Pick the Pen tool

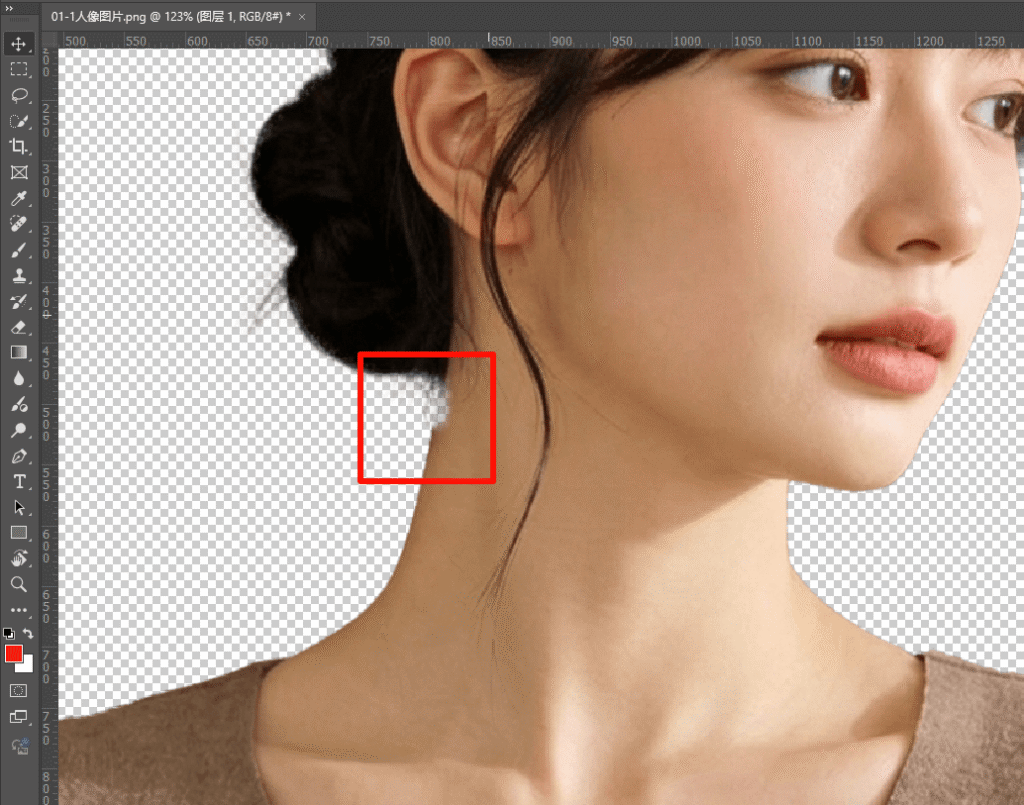pos(19,456)
